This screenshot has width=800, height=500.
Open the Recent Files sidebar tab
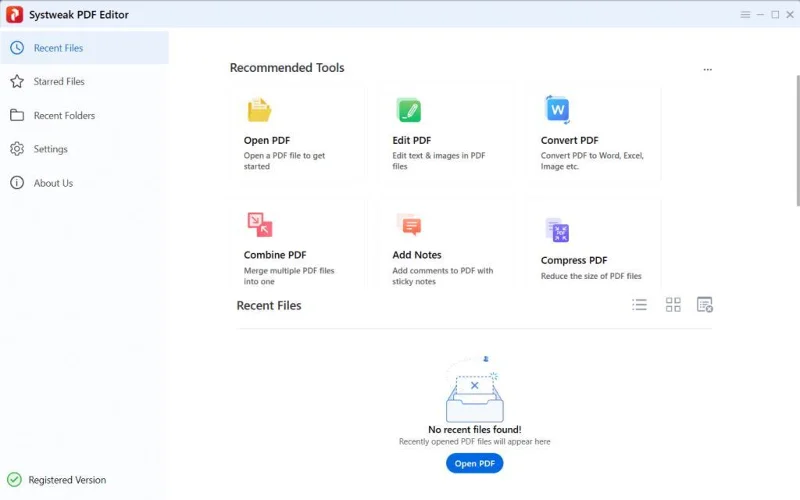[x=58, y=48]
